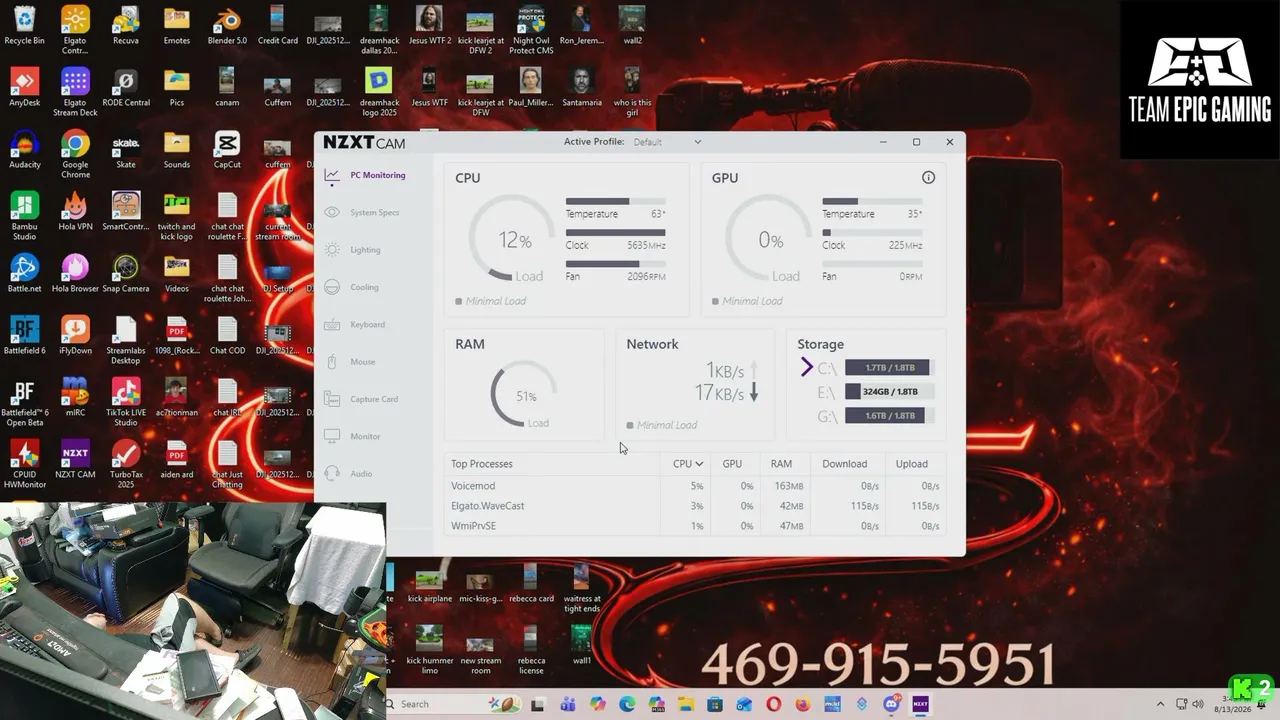Select the WmiPrvSE process row
The height and width of the screenshot is (720, 1280).
pyautogui.click(x=695, y=526)
